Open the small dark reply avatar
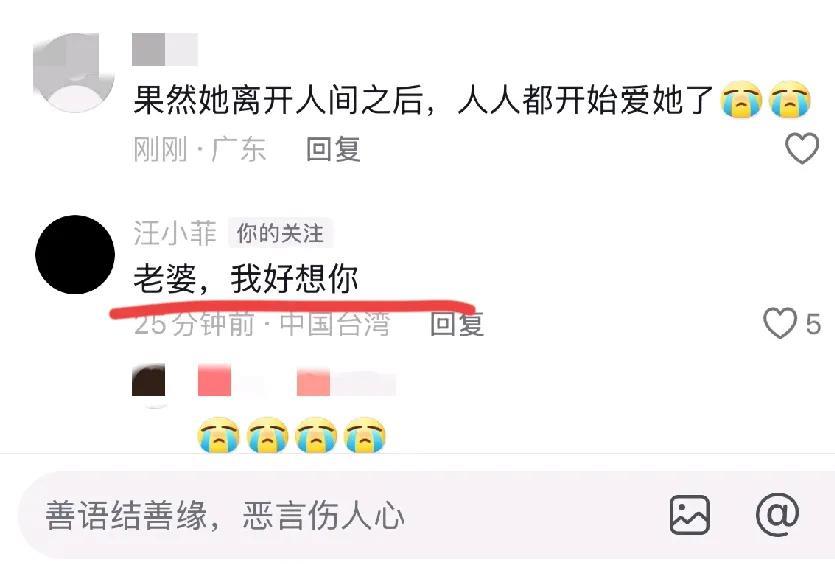 149,380
